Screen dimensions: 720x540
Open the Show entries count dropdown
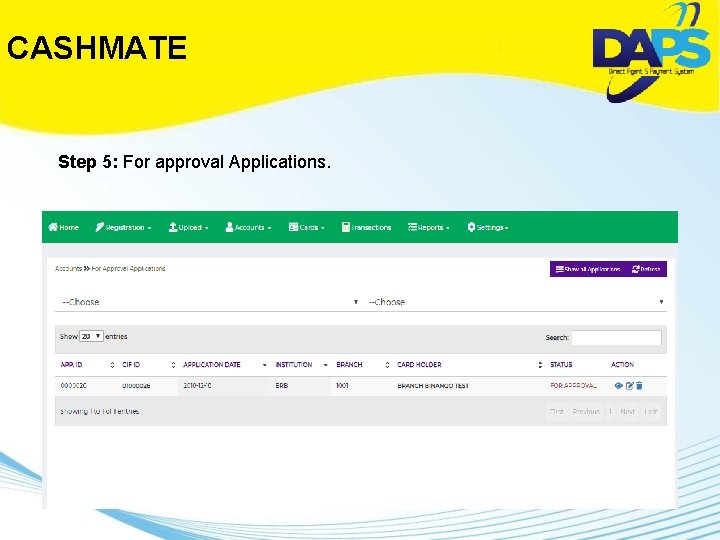[x=91, y=336]
